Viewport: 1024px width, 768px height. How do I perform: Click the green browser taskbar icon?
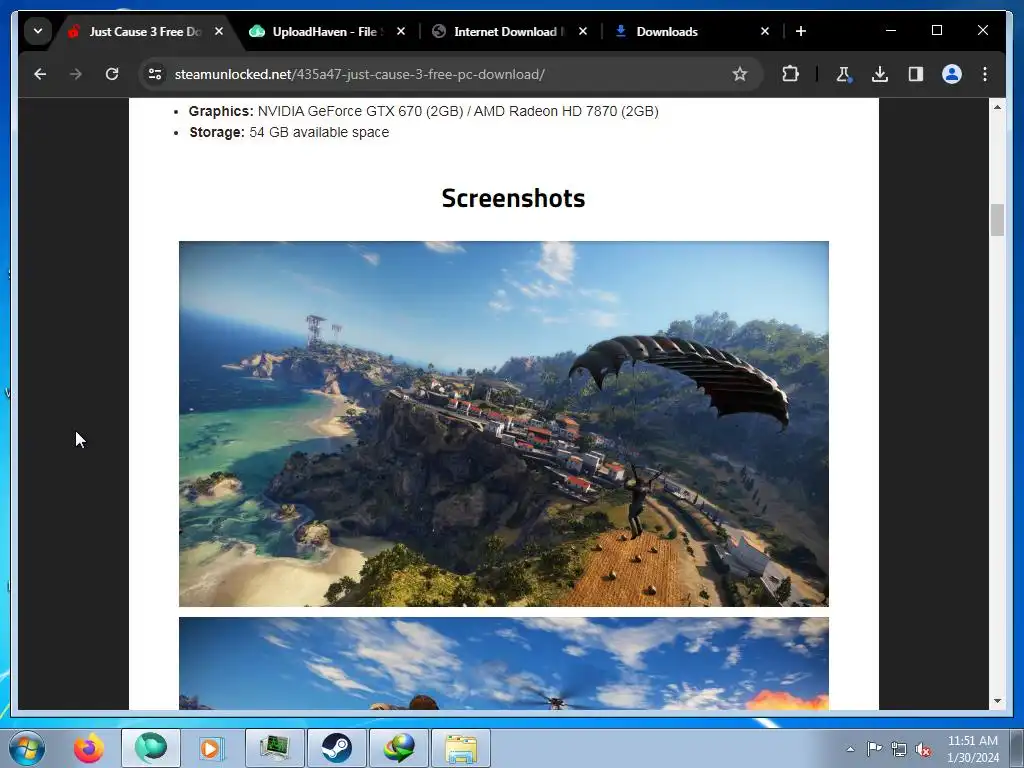151,748
